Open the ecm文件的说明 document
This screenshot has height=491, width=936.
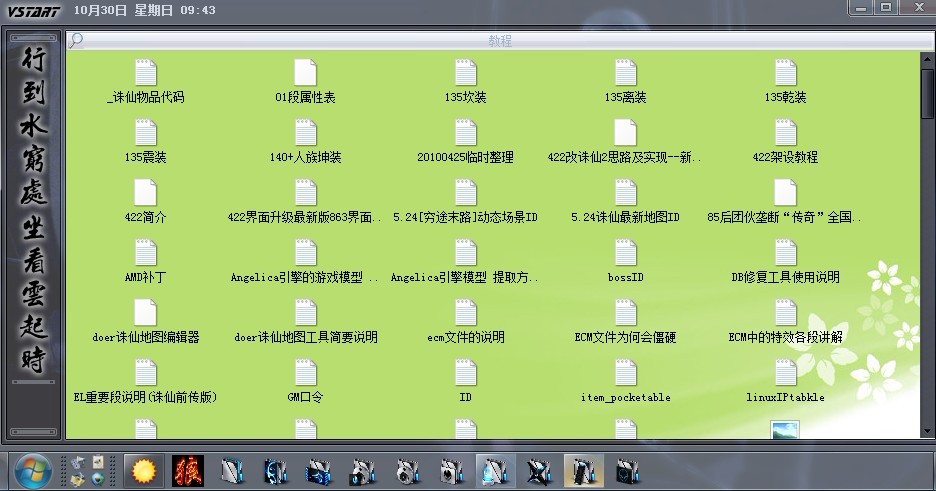pyautogui.click(x=465, y=314)
